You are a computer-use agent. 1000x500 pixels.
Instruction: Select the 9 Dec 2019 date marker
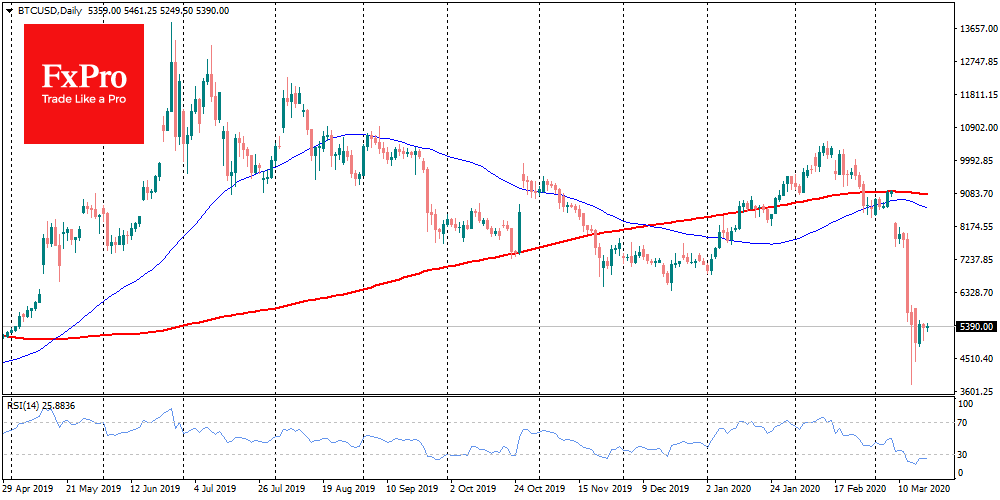(x=666, y=492)
